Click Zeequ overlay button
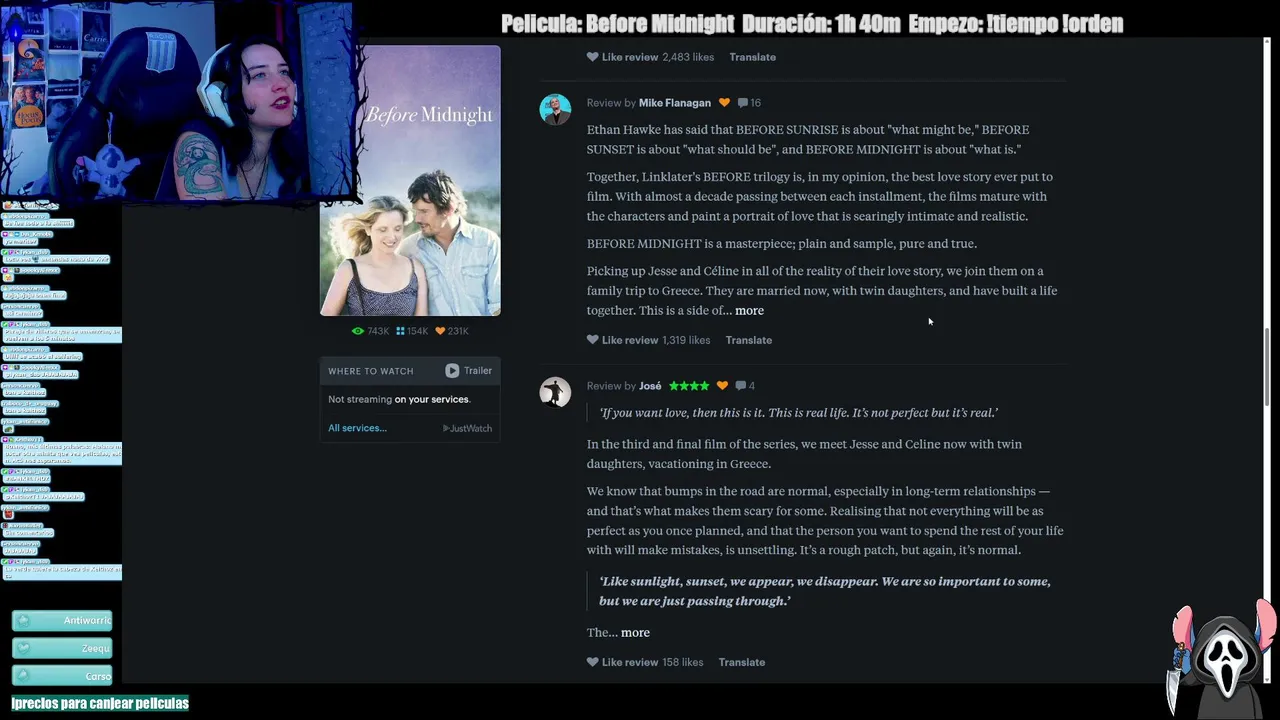This screenshot has width=1280, height=720. point(62,648)
